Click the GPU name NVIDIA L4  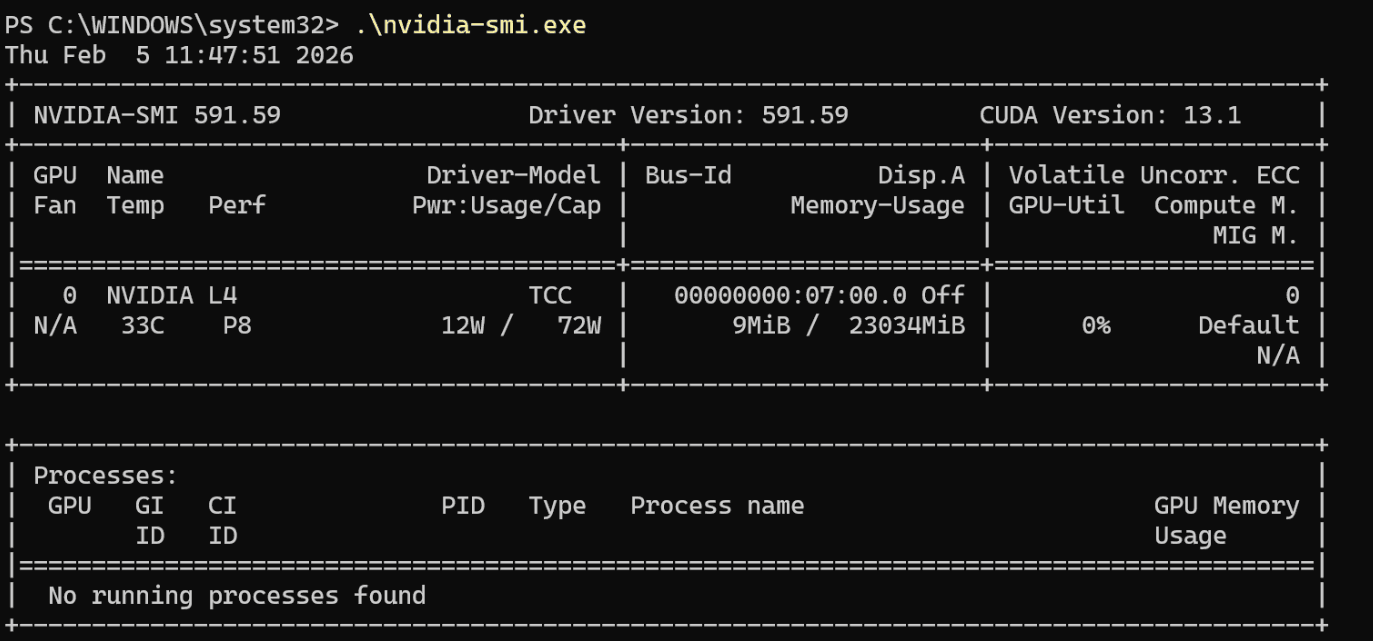coord(172,295)
